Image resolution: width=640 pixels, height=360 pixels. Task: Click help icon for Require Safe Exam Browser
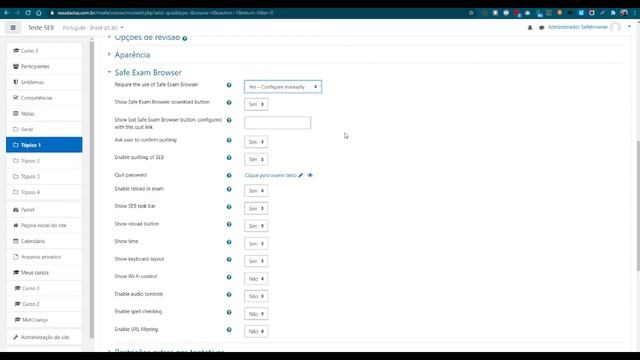229,85
